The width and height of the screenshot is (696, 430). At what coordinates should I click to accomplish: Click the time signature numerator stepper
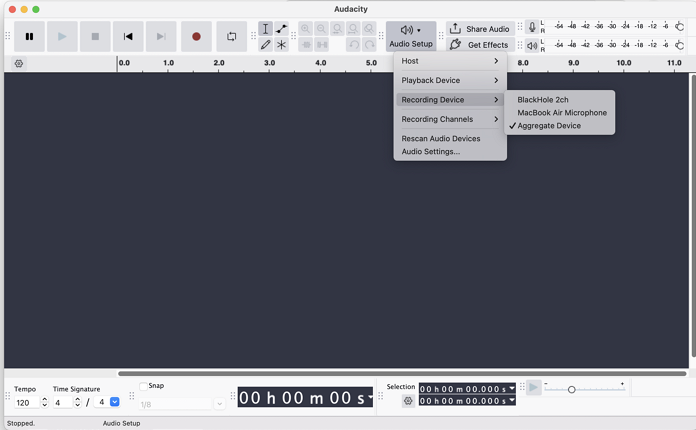coord(78,402)
